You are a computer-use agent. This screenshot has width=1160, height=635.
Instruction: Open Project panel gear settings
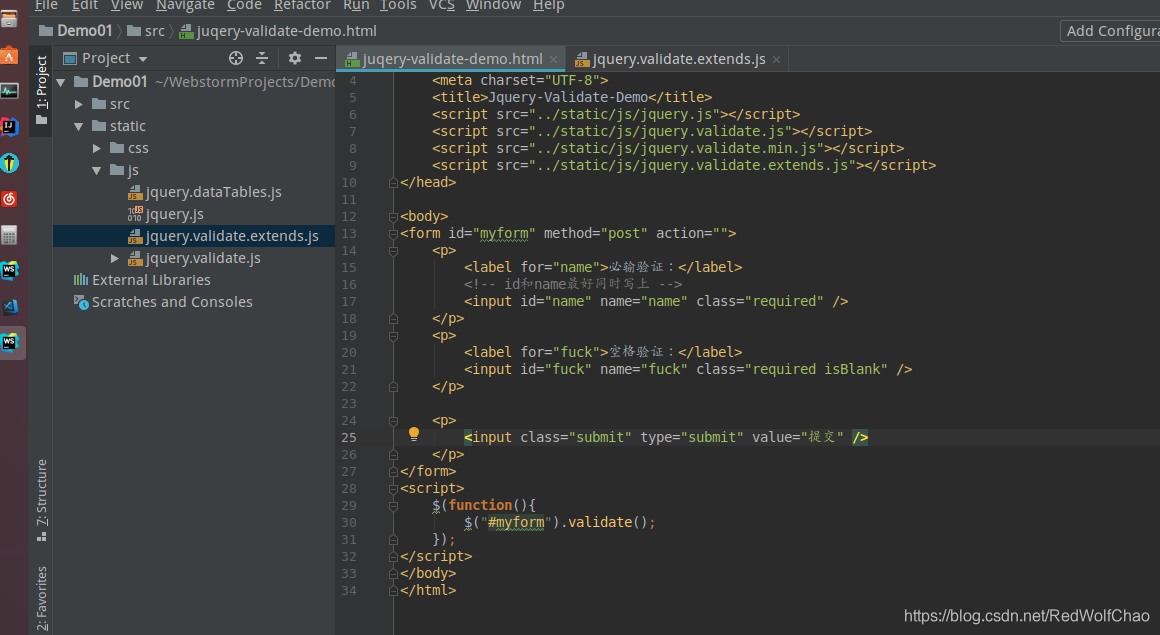coord(294,58)
